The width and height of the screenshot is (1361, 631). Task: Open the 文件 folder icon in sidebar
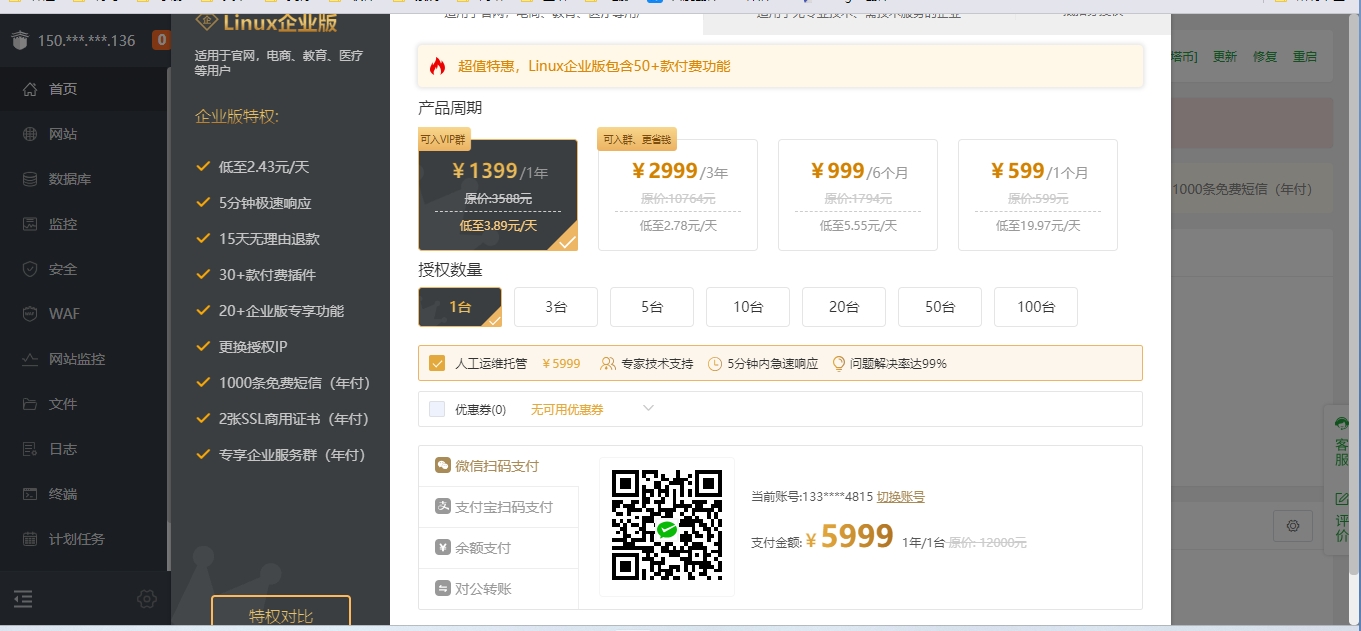(30, 404)
